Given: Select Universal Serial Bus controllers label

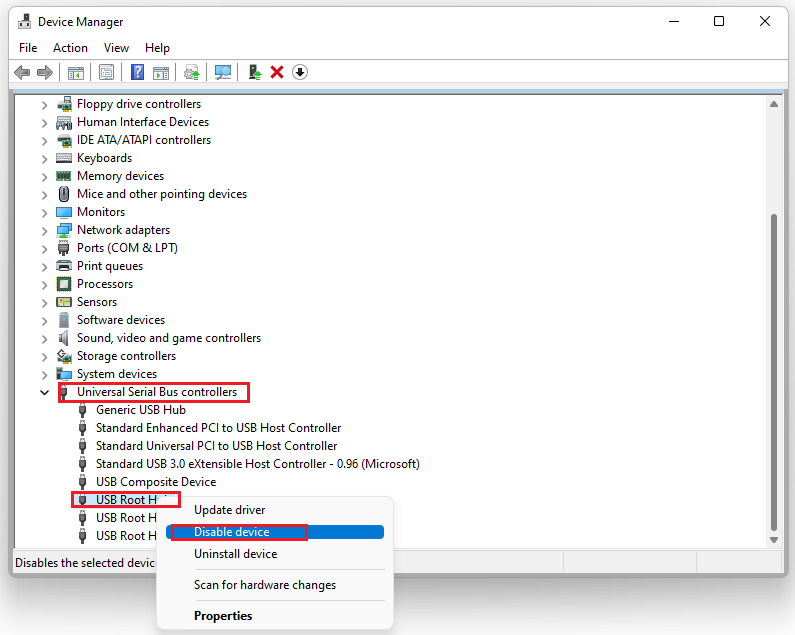Looking at the screenshot, I should (157, 392).
